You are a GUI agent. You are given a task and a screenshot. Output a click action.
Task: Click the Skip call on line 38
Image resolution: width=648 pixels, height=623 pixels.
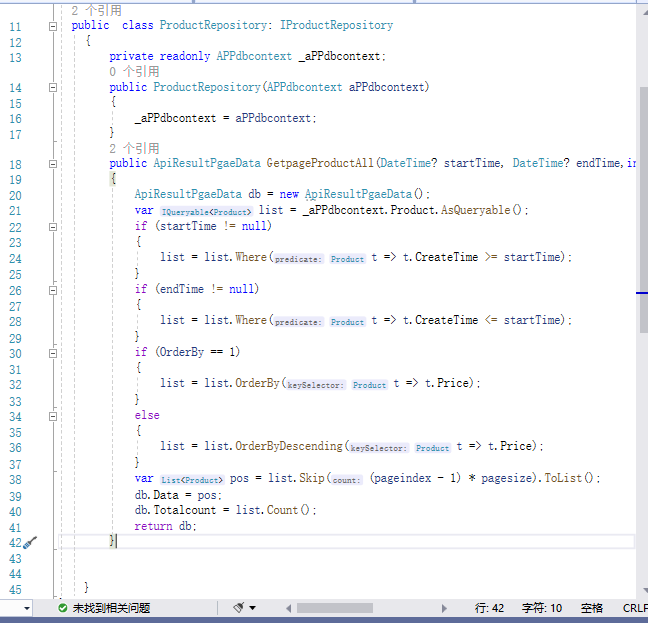[x=312, y=478]
